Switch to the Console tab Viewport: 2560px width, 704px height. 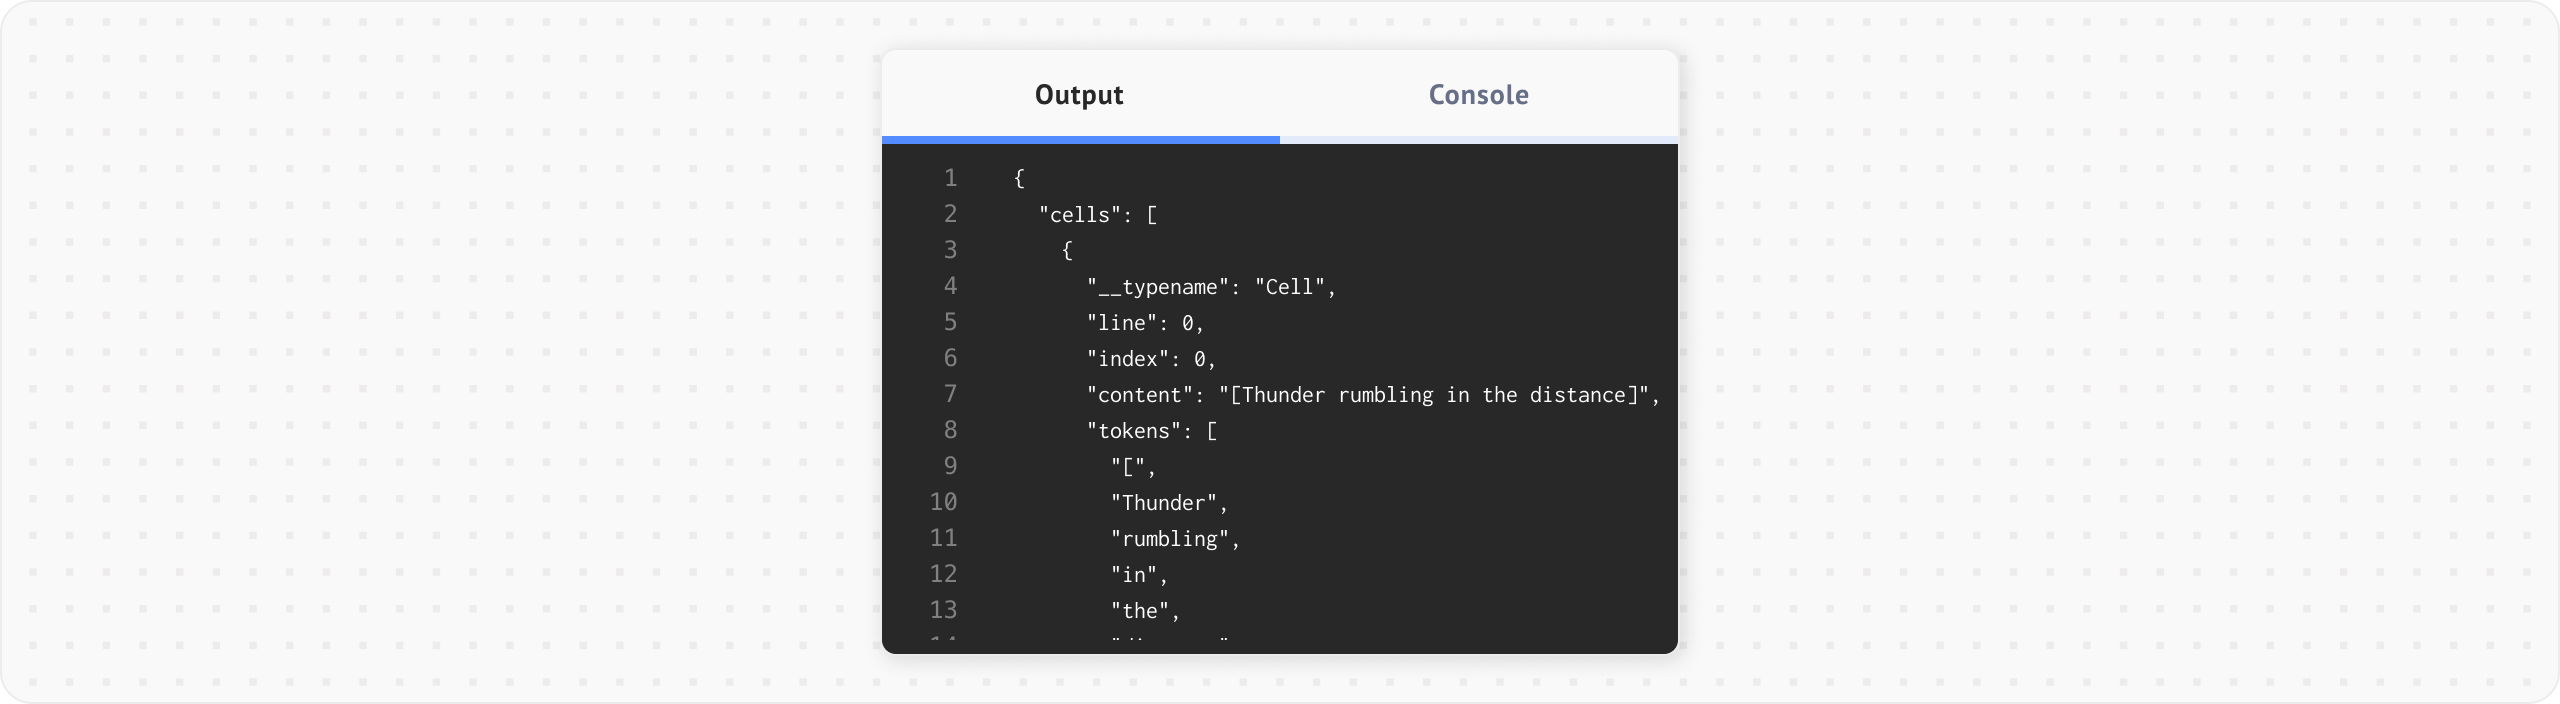pyautogui.click(x=1478, y=95)
